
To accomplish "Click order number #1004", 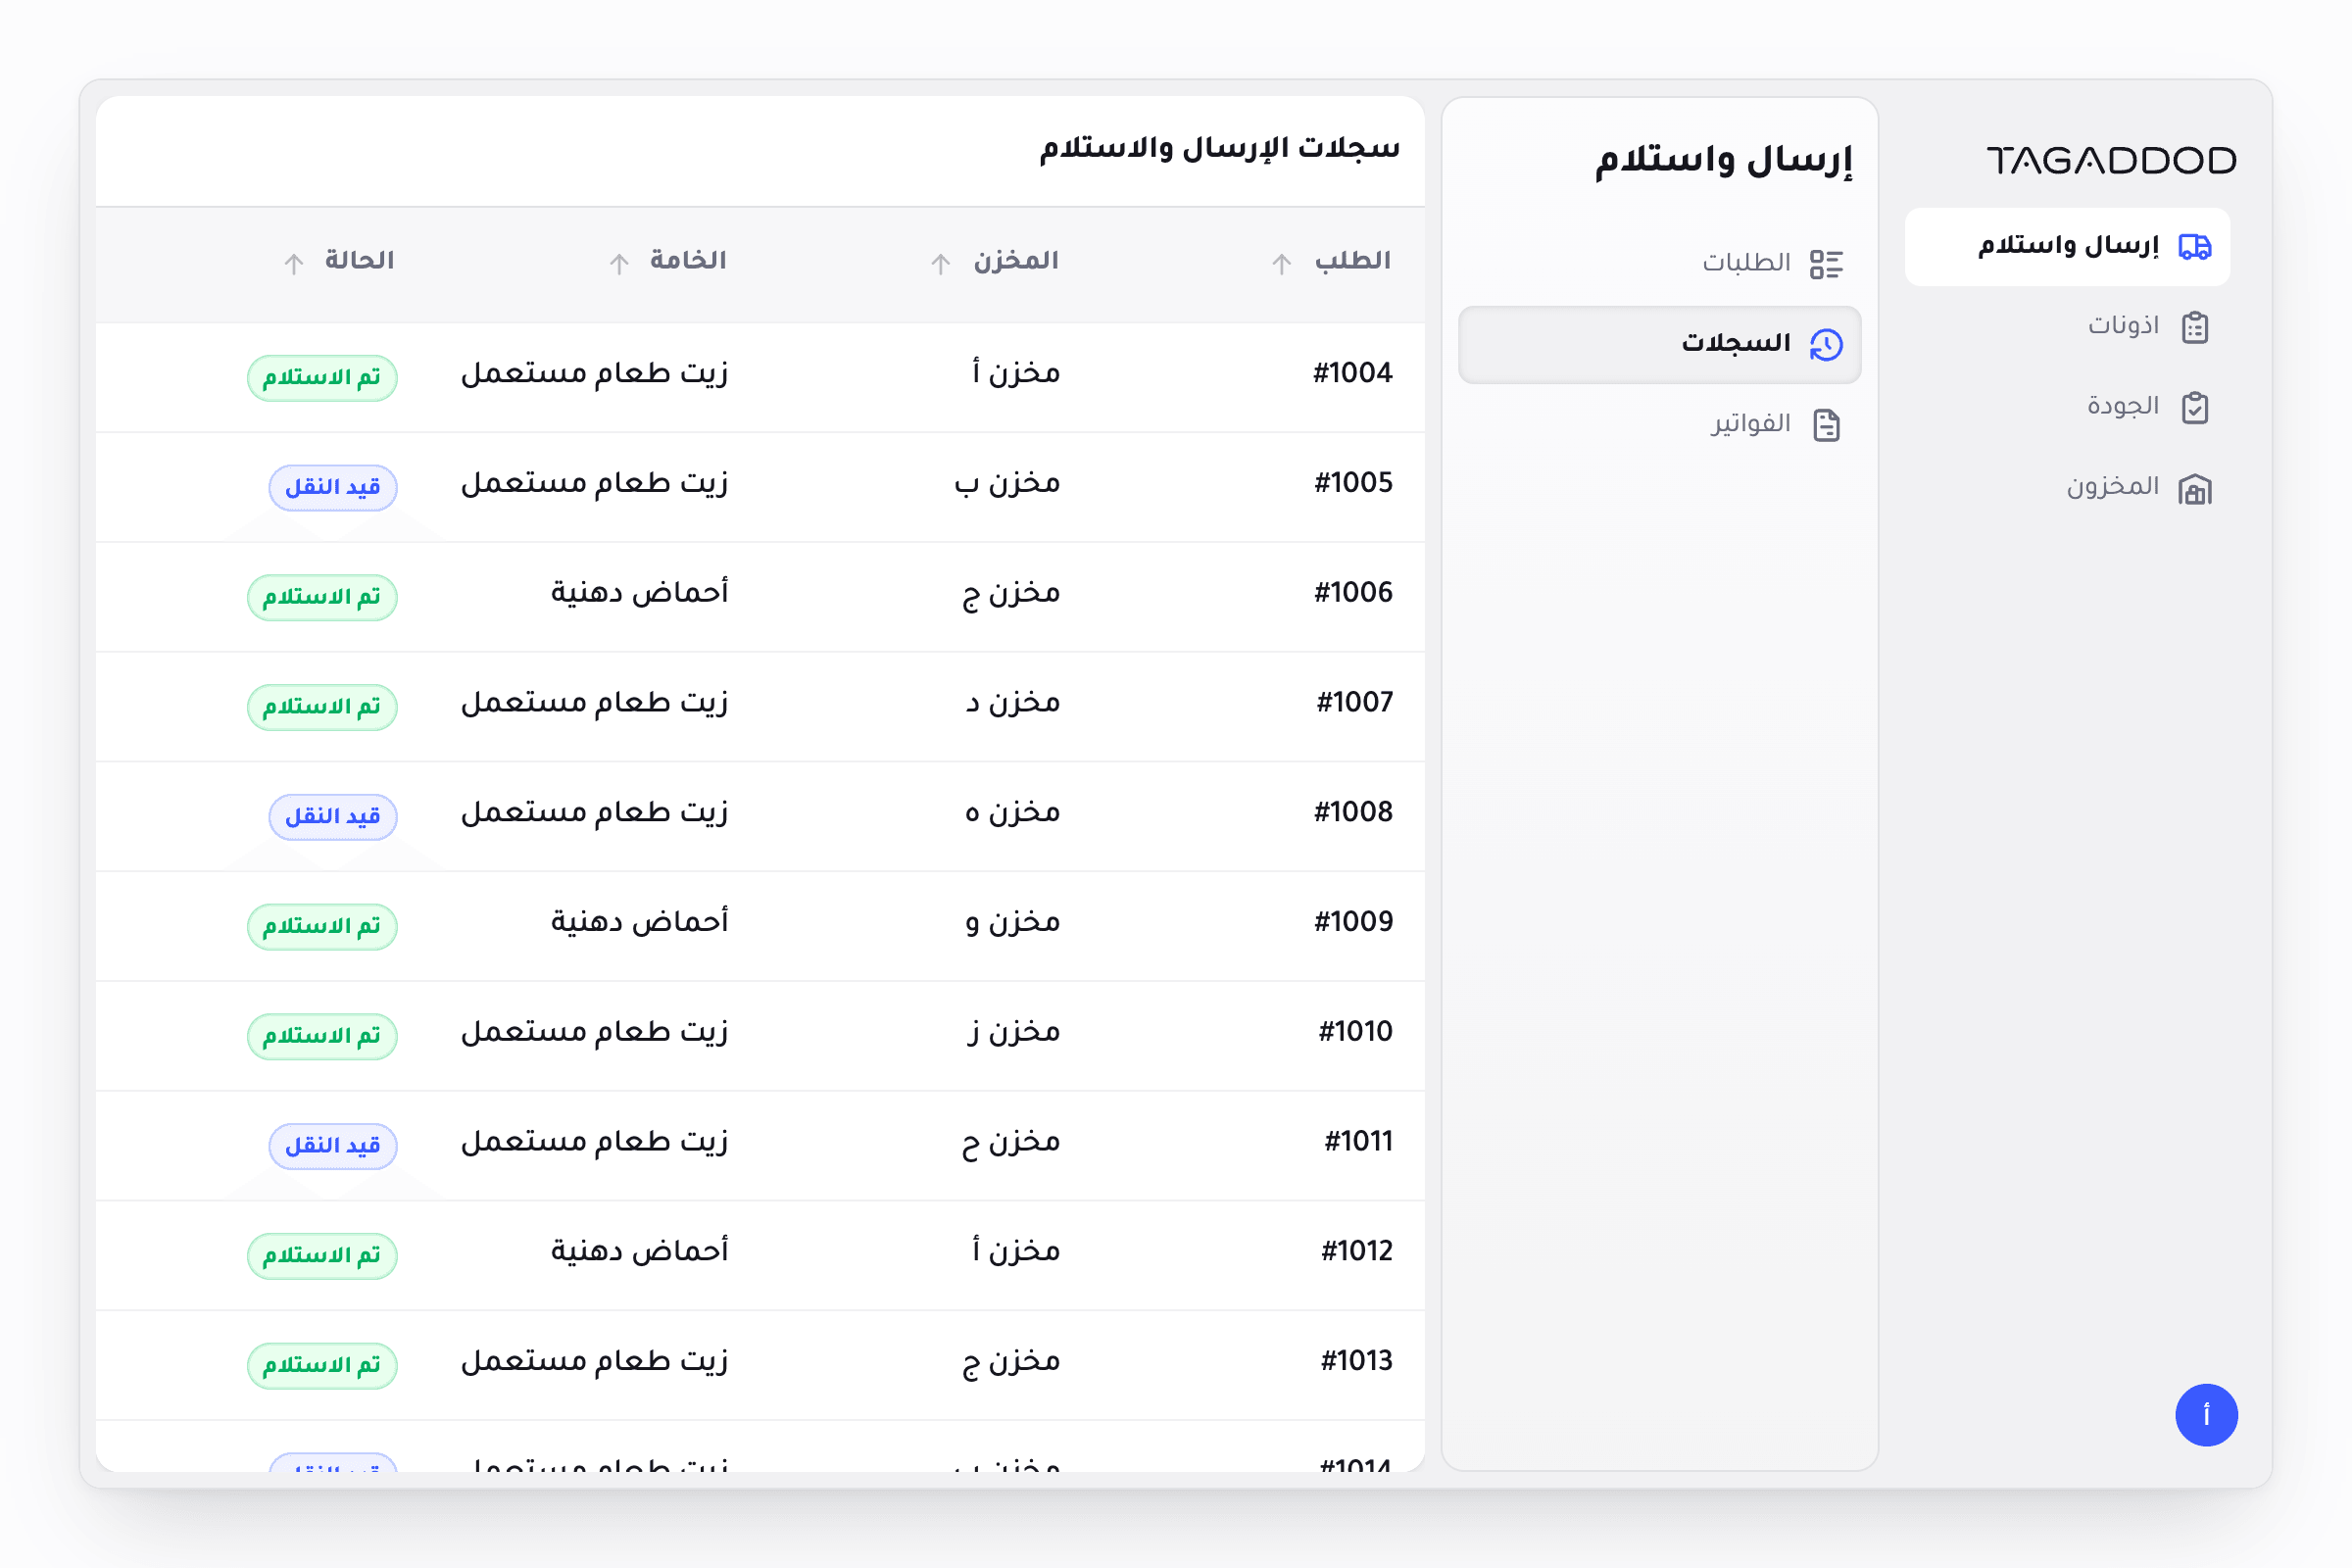I will pos(1353,373).
